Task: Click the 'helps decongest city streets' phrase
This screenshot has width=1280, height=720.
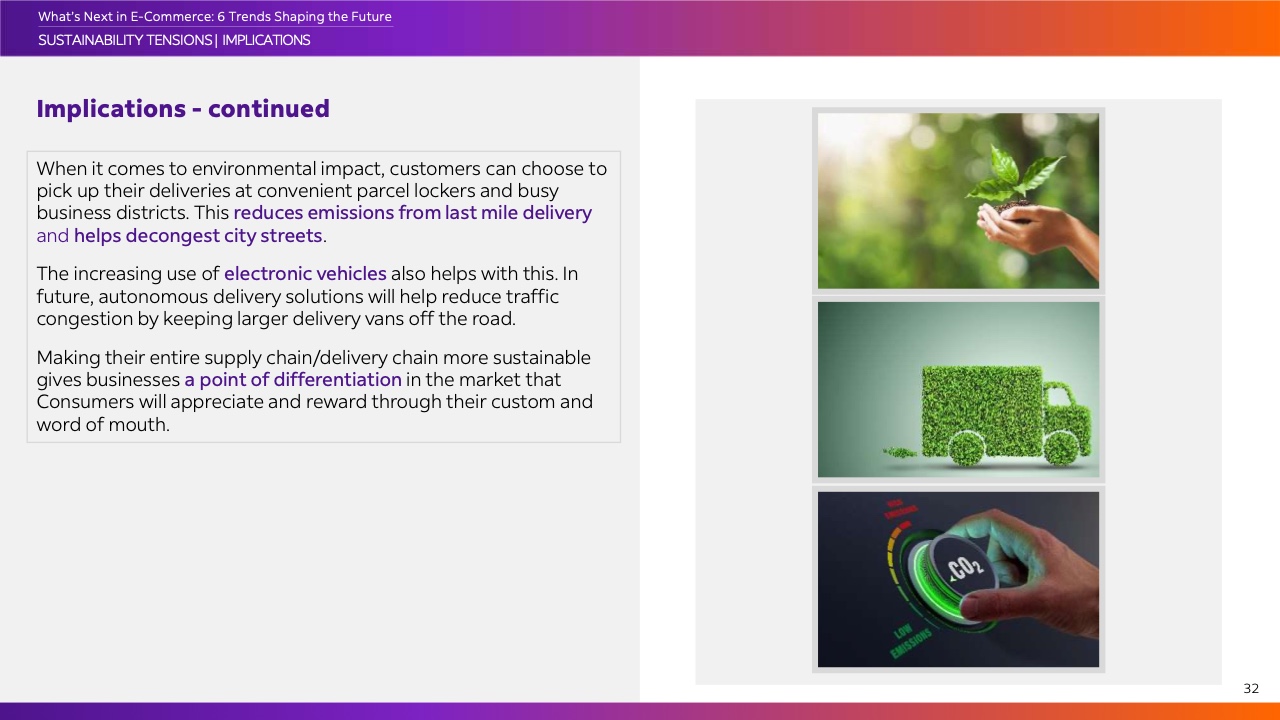Action: [x=198, y=236]
